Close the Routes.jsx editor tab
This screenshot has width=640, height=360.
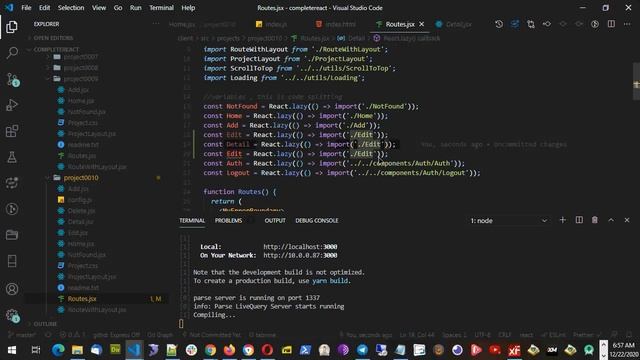pos(422,24)
